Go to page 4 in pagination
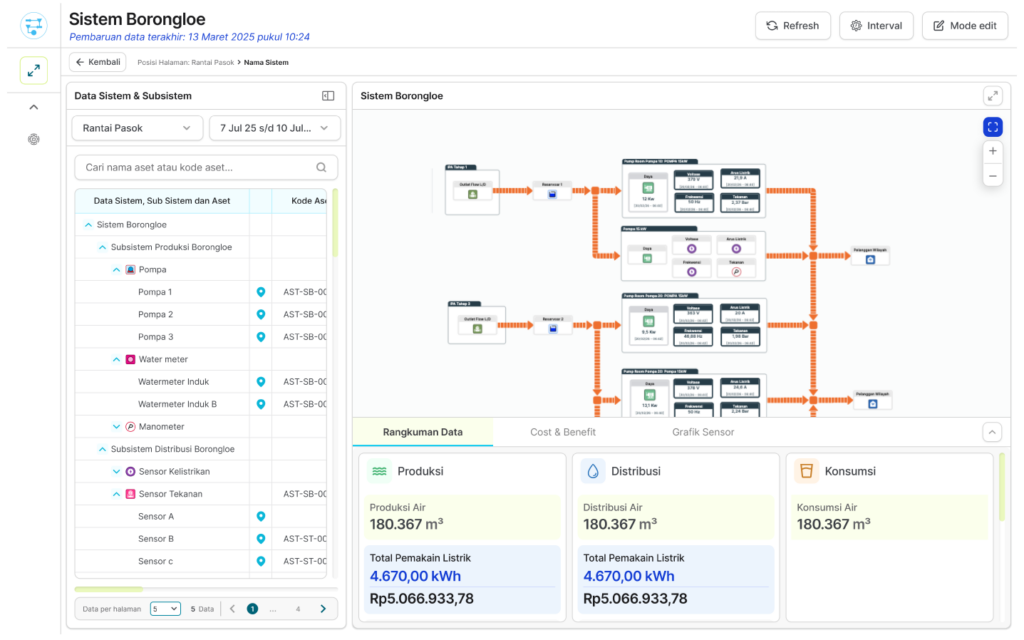 click(x=298, y=609)
